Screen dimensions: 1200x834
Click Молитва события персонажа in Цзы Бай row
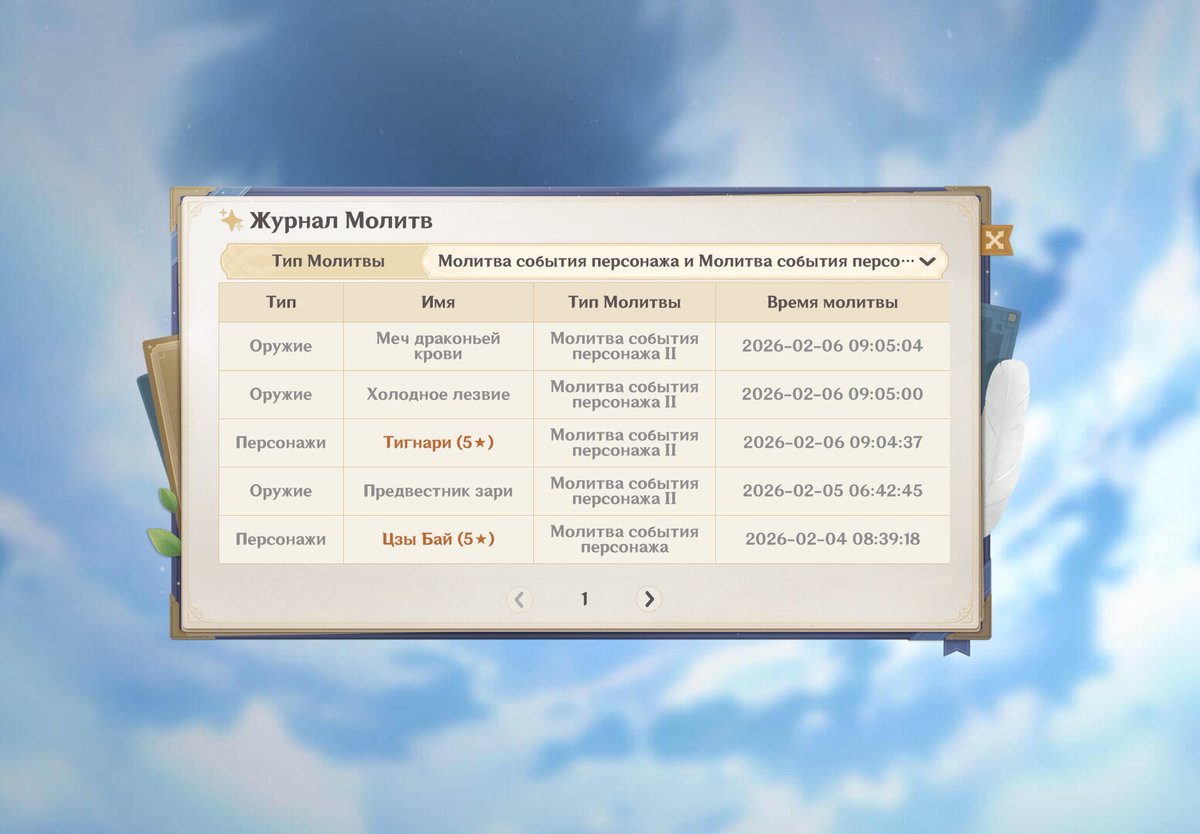click(624, 539)
